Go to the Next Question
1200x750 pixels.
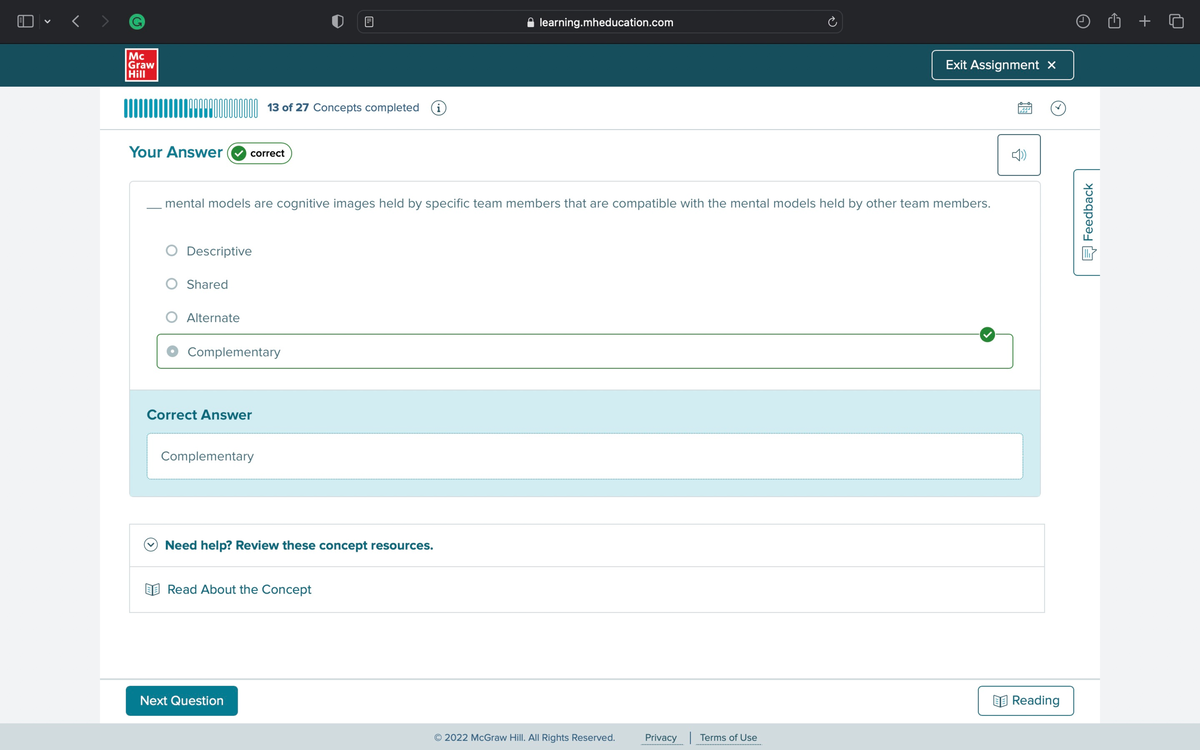[182, 701]
